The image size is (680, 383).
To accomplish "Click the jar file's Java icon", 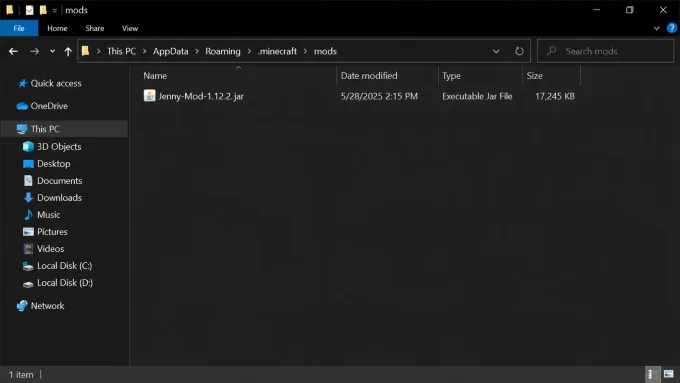I will click(x=149, y=96).
